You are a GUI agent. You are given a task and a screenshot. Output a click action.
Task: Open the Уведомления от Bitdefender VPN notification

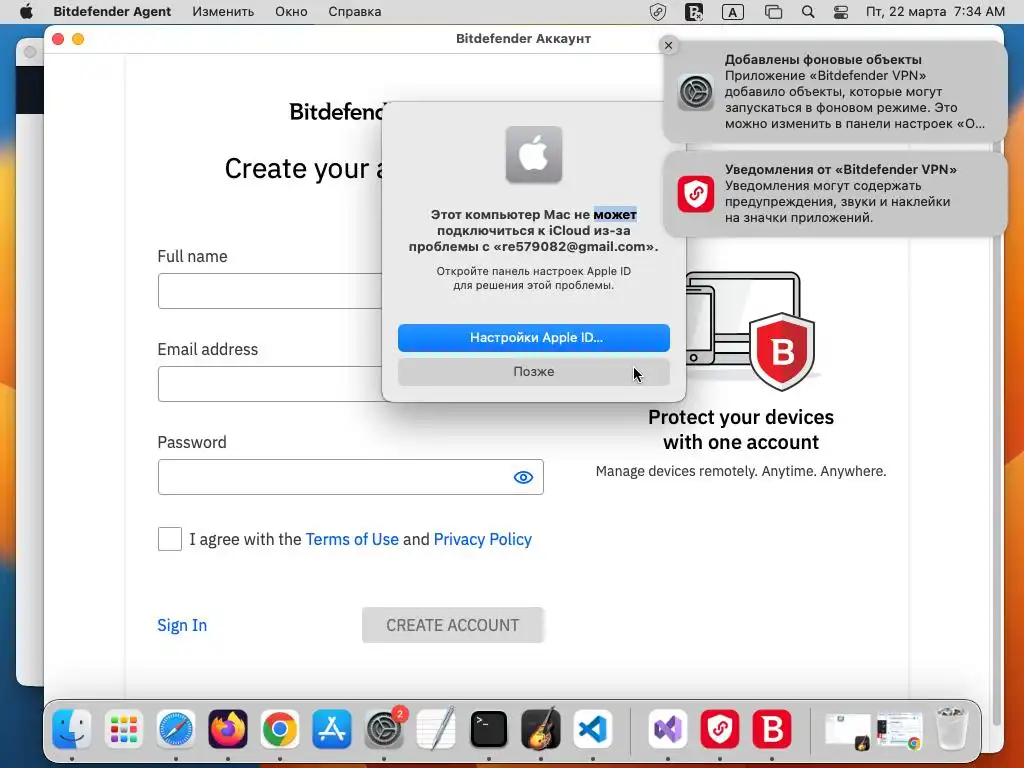pos(835,194)
